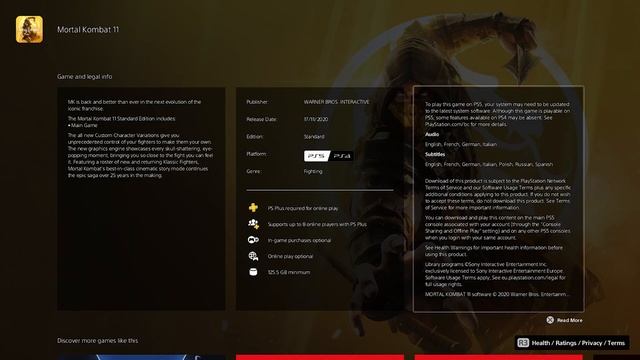The image size is (640, 360).
Task: Click the Read More circle button icon
Action: [x=550, y=320]
